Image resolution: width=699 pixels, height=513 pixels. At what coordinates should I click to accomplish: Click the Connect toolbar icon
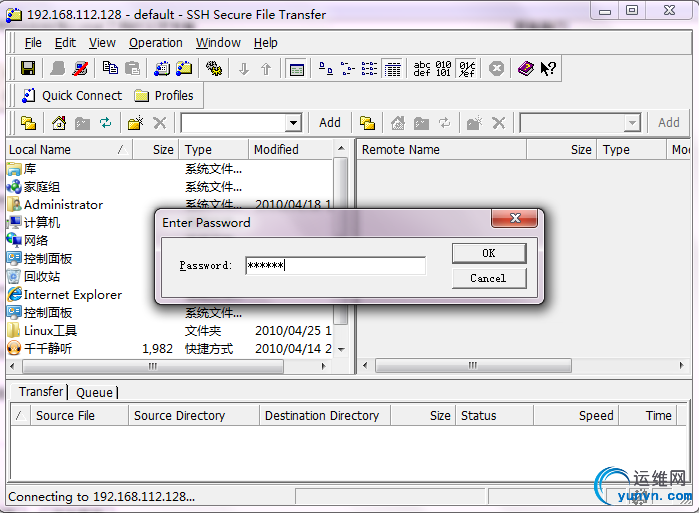point(58,69)
